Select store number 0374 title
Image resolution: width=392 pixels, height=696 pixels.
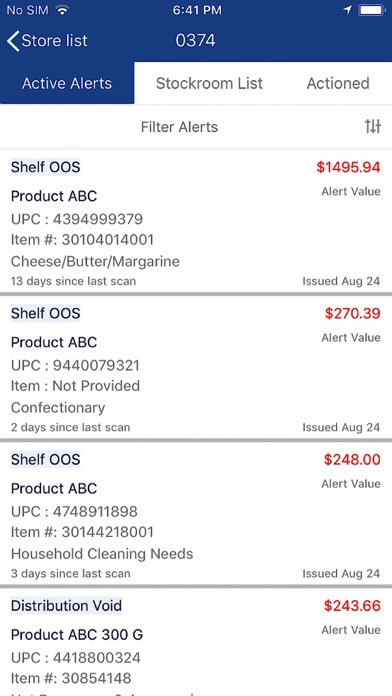click(195, 41)
